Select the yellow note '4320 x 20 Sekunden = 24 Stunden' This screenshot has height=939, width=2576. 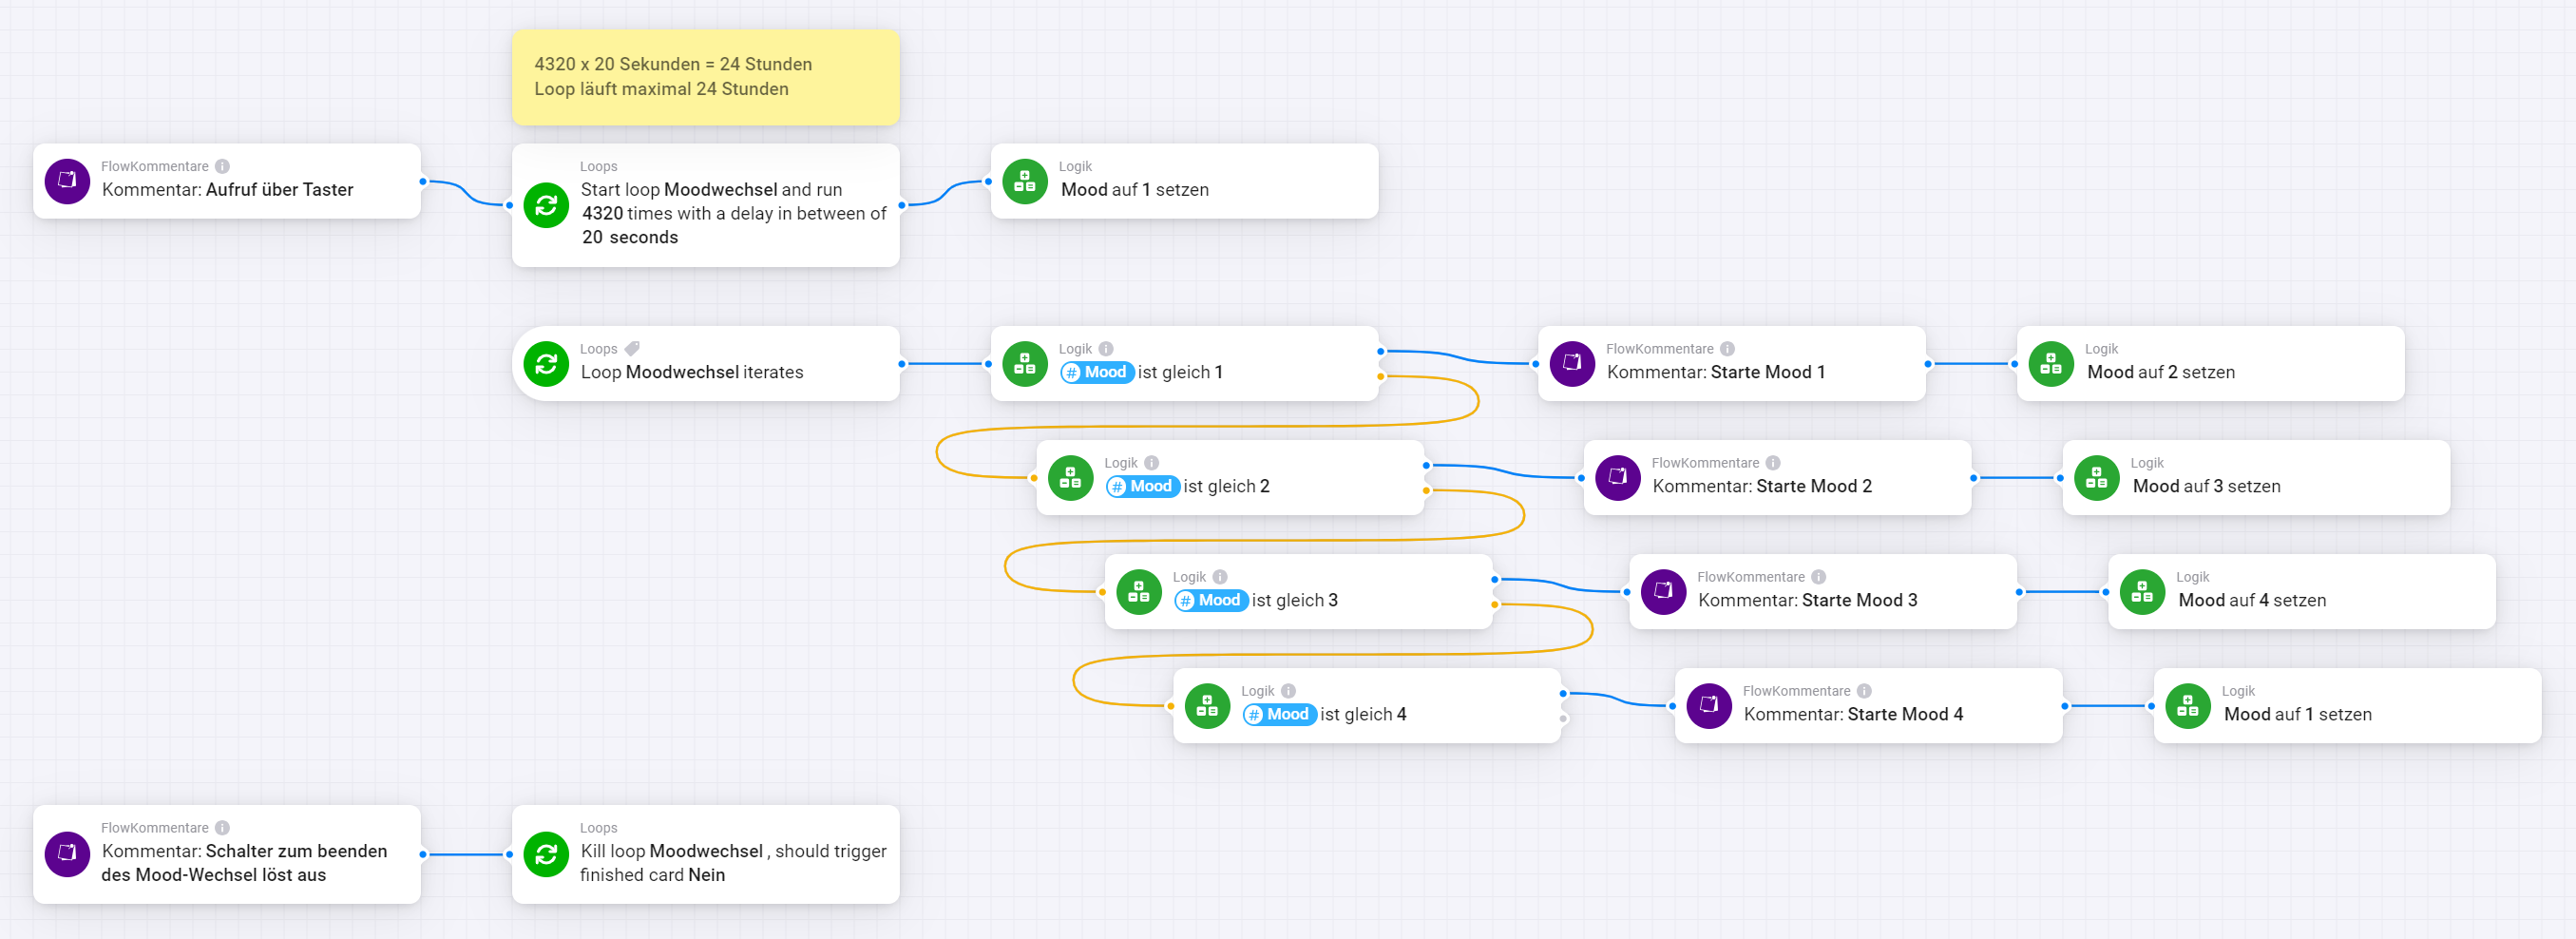pos(706,77)
